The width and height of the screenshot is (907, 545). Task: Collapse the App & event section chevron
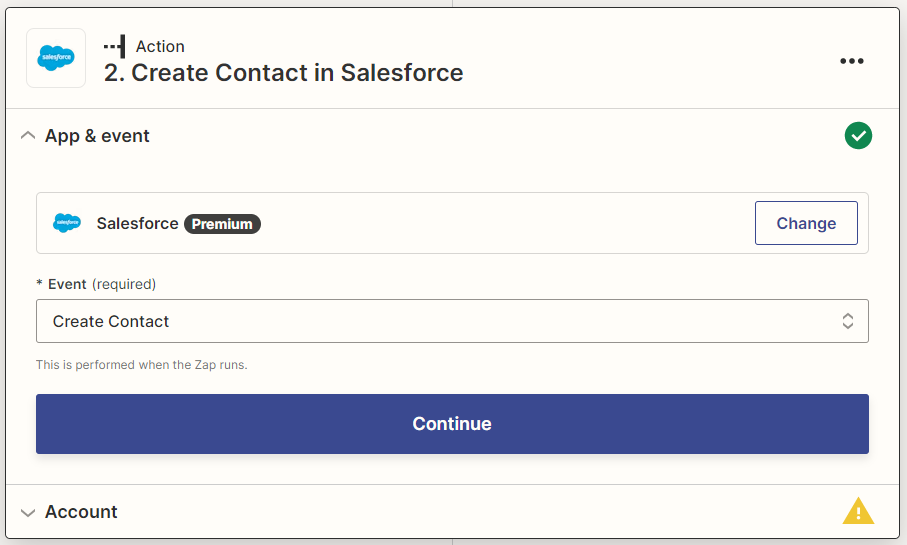[x=28, y=136]
